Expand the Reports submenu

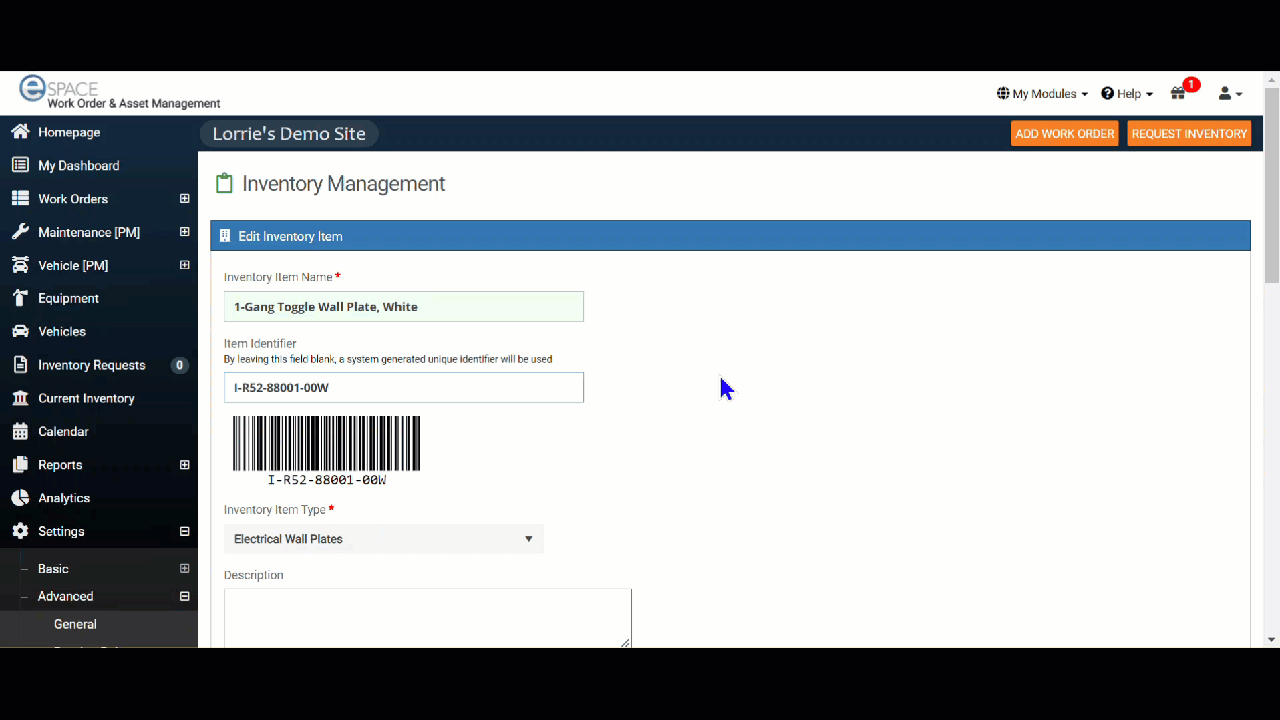point(184,465)
